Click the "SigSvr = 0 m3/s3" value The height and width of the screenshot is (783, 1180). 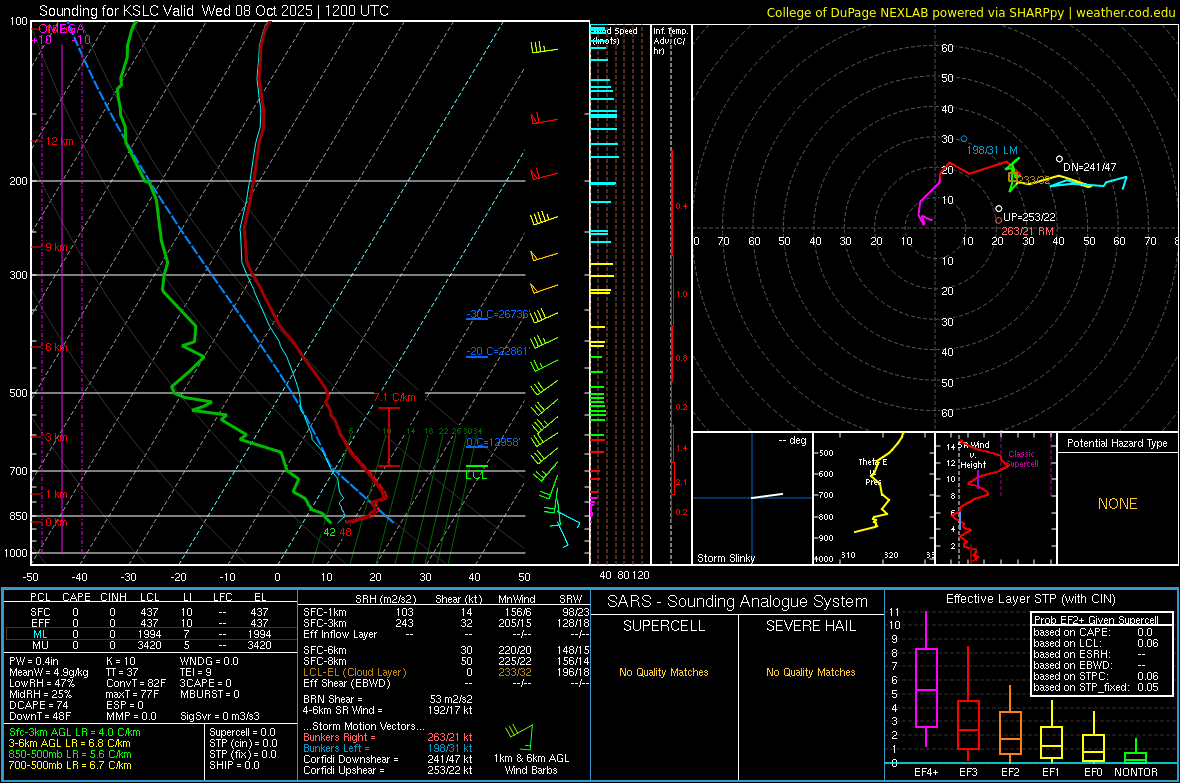220,716
